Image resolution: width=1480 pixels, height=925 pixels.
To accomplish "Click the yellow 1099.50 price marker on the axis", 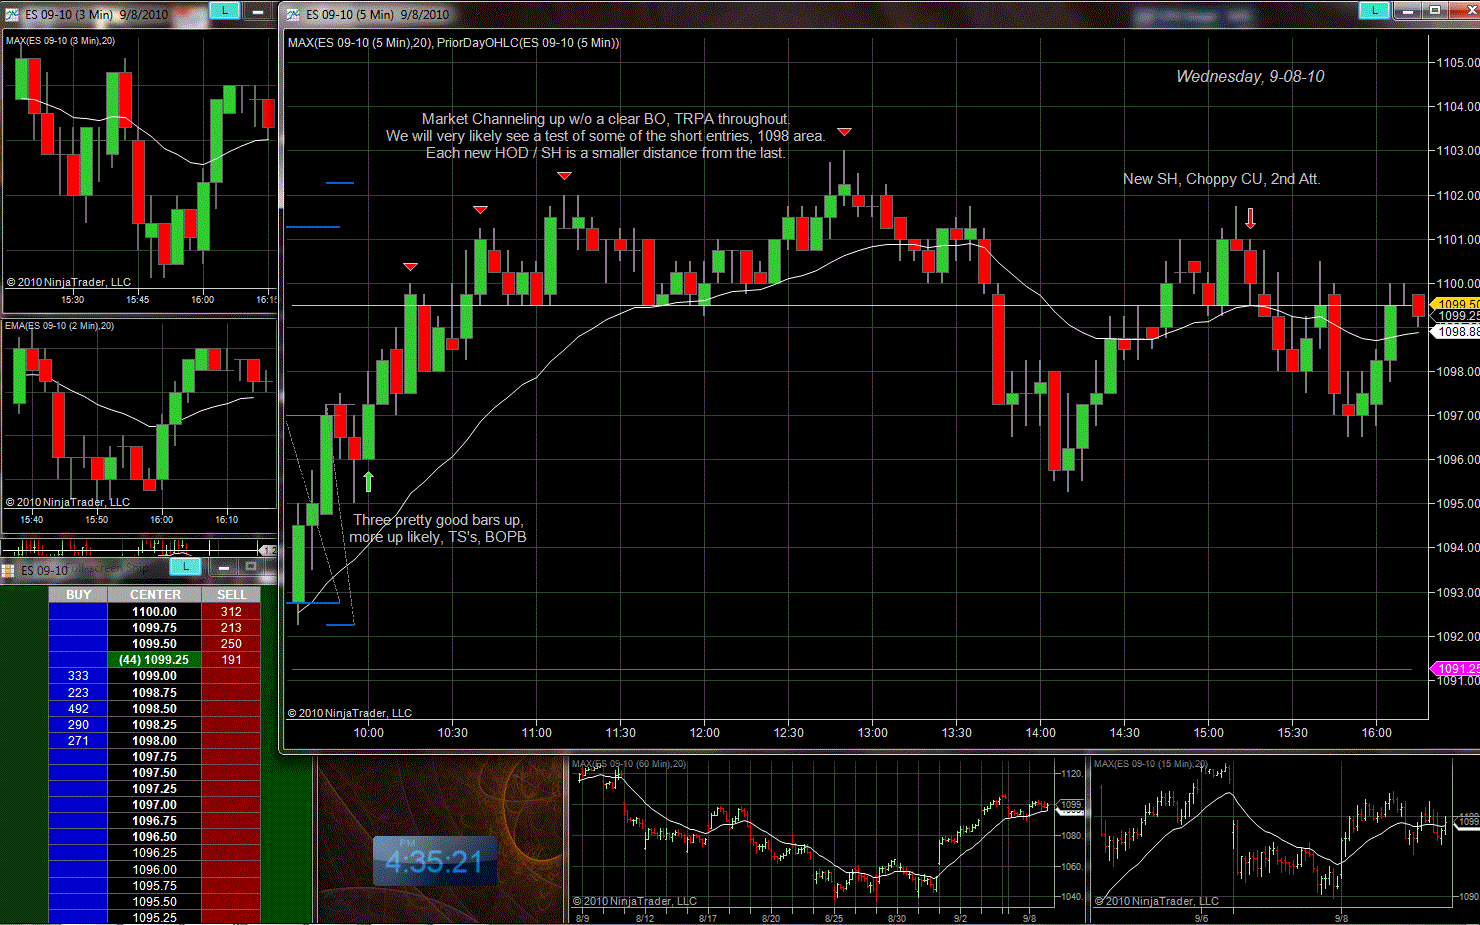I will 1456,303.
